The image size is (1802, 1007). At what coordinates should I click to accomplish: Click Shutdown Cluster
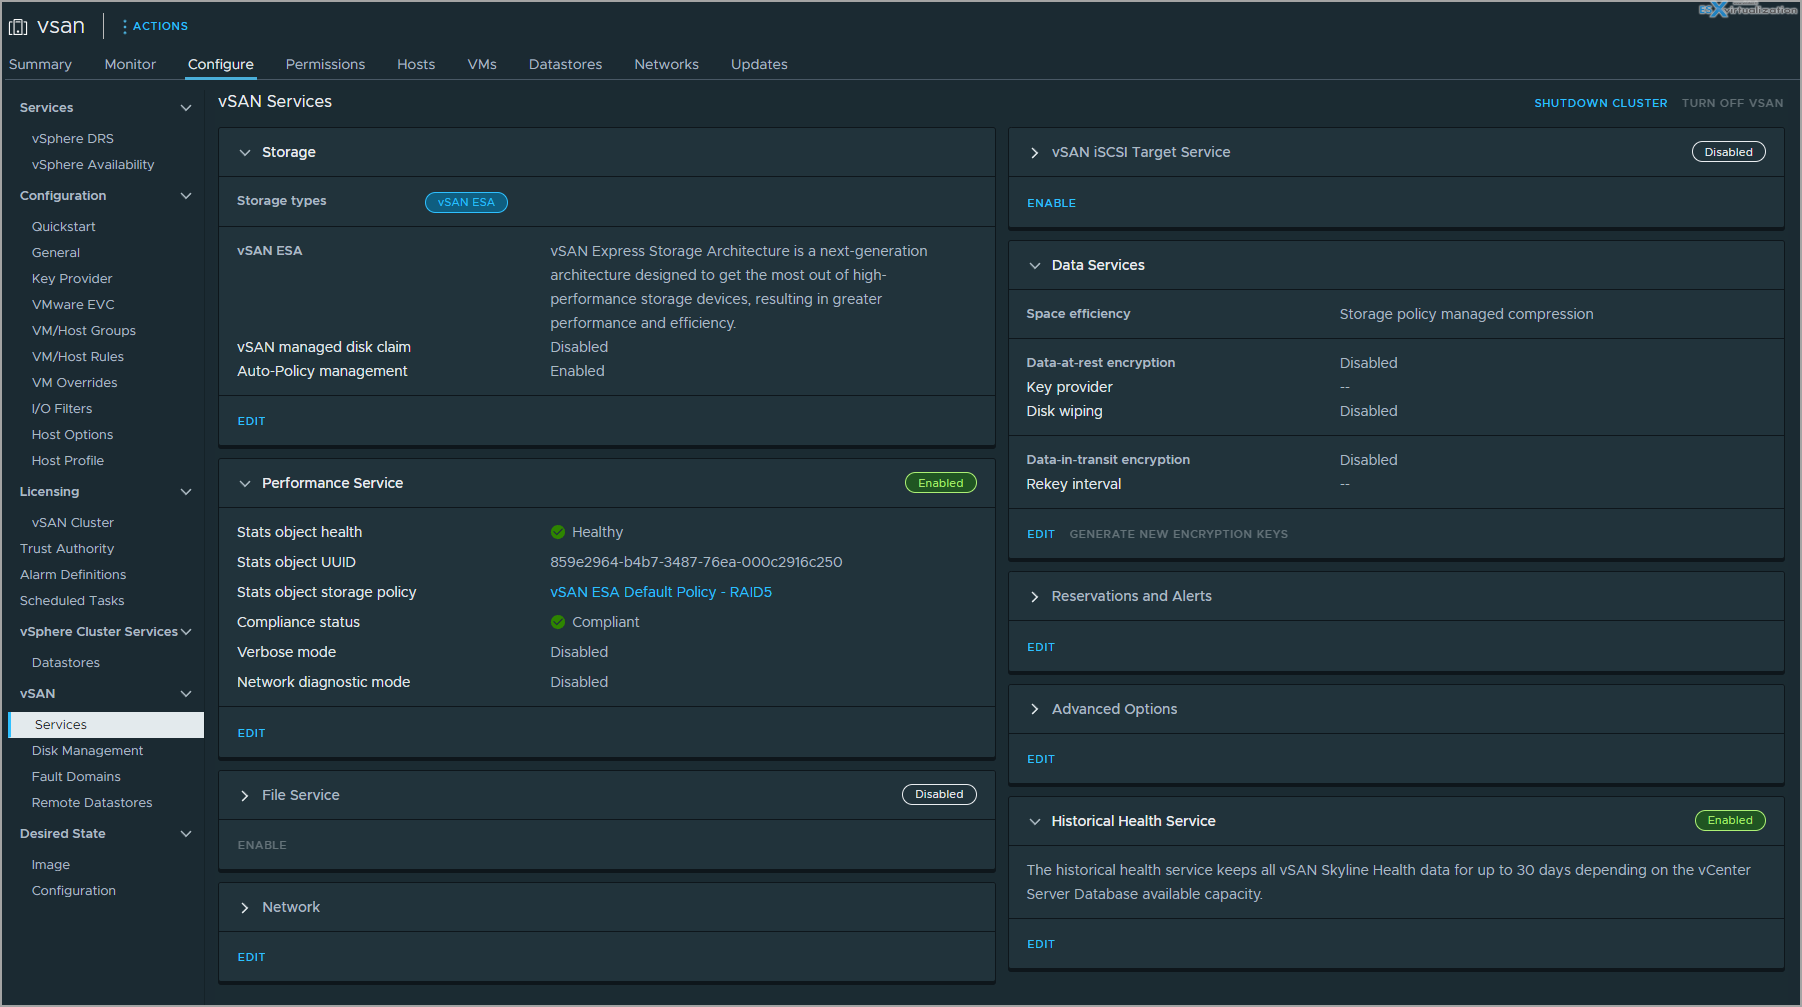coord(1600,103)
